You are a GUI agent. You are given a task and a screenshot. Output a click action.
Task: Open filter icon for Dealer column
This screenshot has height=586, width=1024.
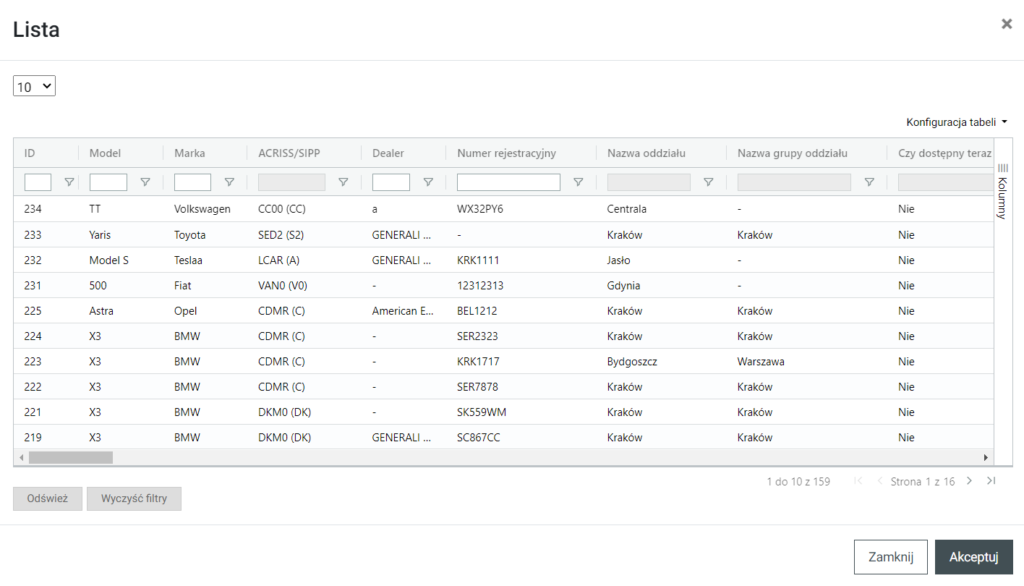point(428,182)
